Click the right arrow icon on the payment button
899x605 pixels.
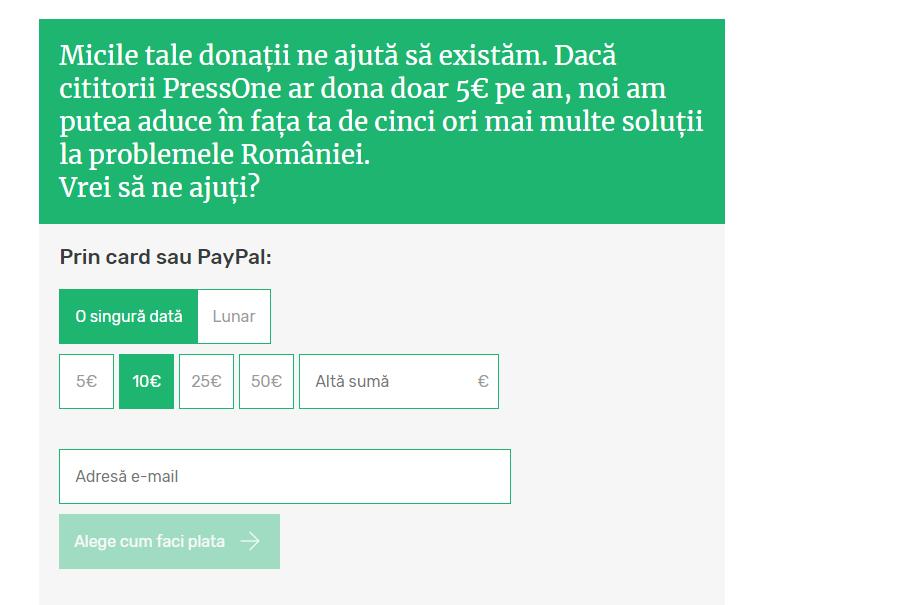(250, 541)
